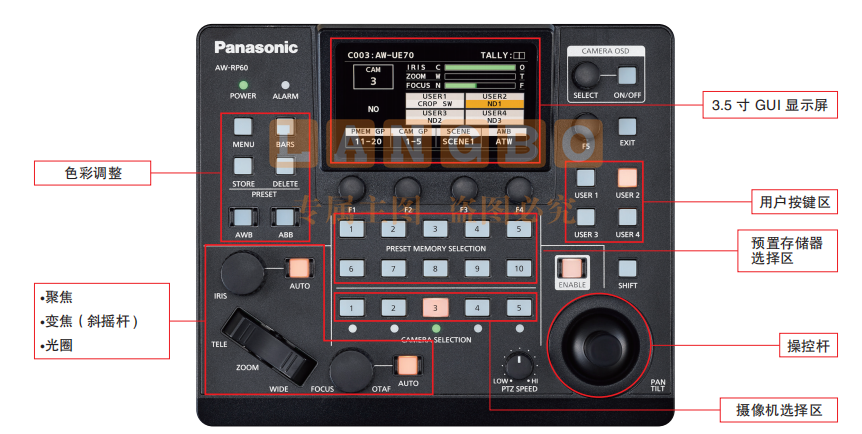Click the AW-RP60 model label

pyautogui.click(x=231, y=68)
